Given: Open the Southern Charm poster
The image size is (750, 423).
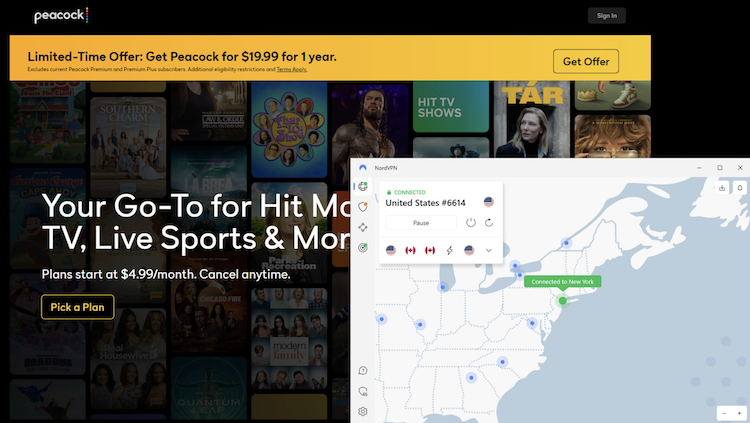Looking at the screenshot, I should [128, 147].
